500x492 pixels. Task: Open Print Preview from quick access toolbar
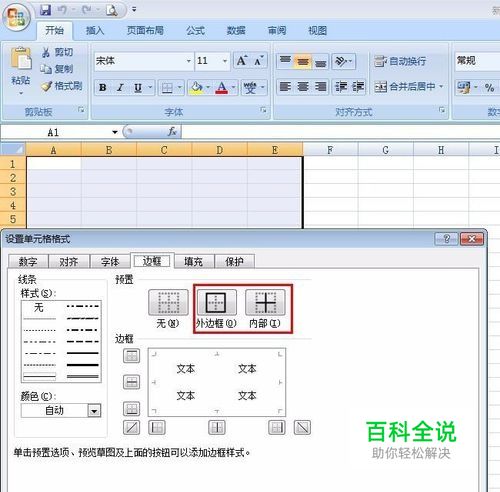[111, 10]
